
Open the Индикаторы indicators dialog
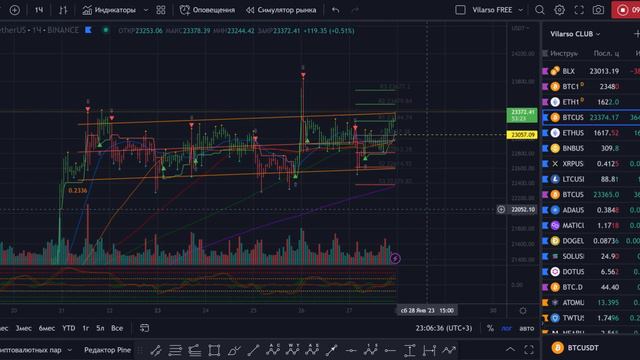point(109,10)
